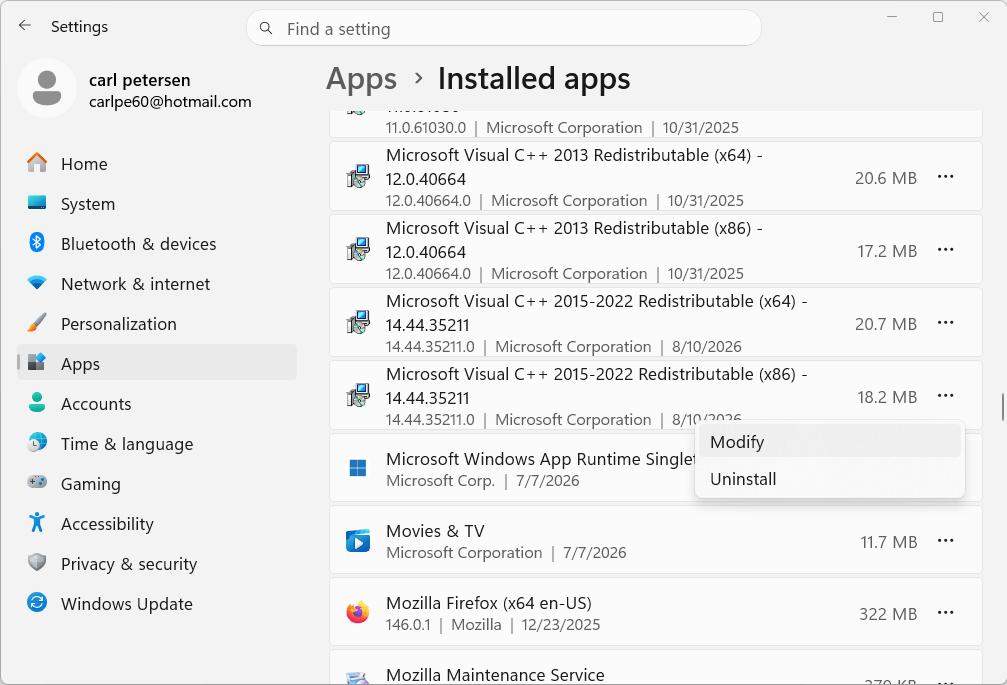Click the search magnifier icon
The height and width of the screenshot is (685, 1007).
pos(265,28)
